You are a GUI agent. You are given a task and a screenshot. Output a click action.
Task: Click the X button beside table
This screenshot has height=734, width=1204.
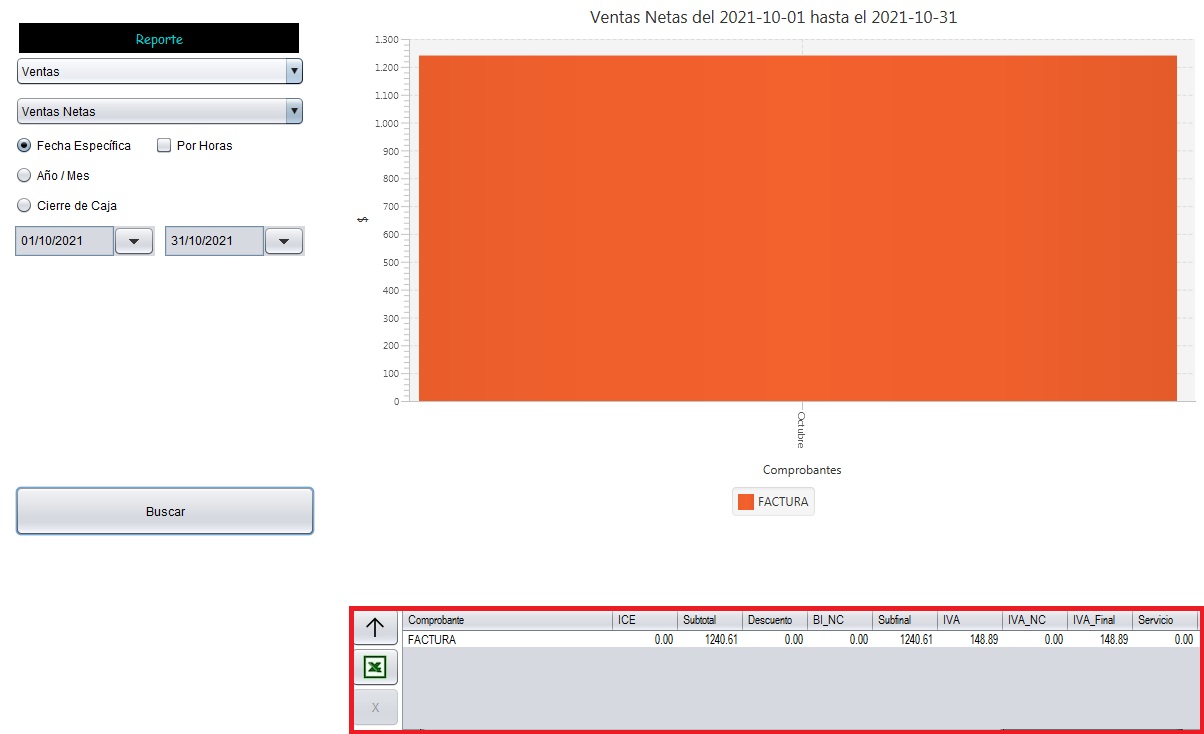click(x=375, y=707)
